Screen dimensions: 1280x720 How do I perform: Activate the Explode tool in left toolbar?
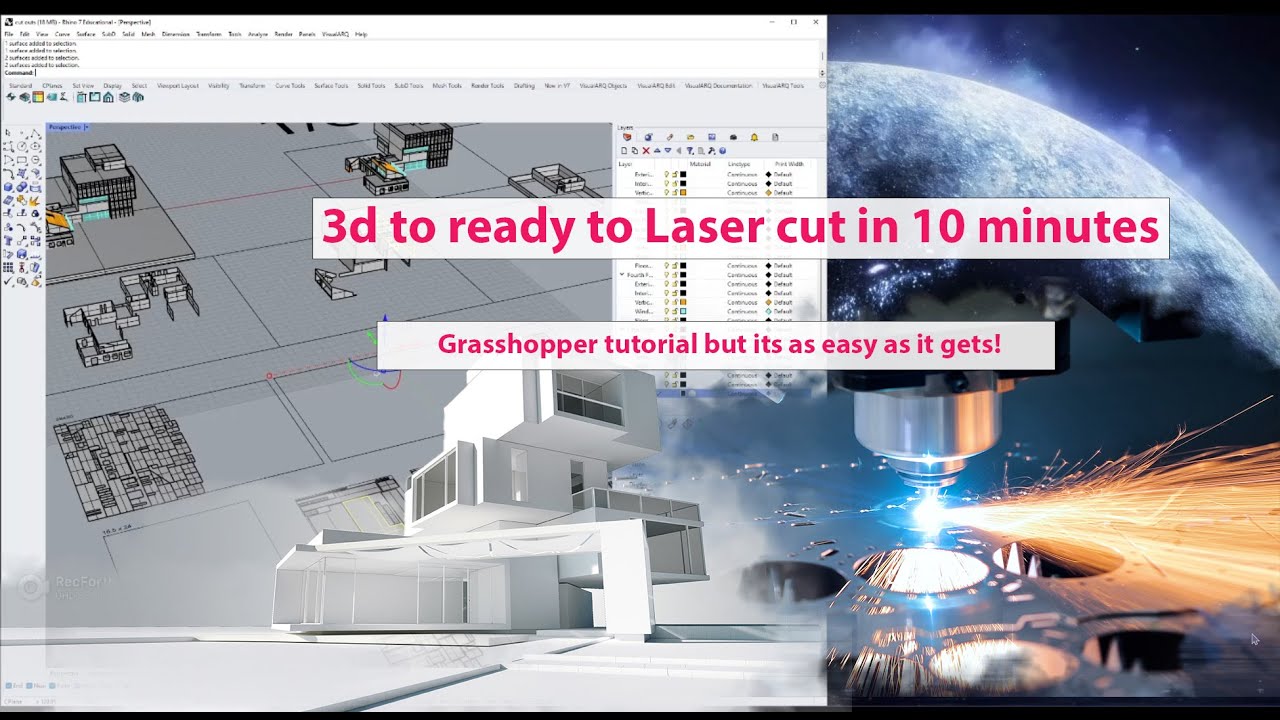pyautogui.click(x=35, y=200)
